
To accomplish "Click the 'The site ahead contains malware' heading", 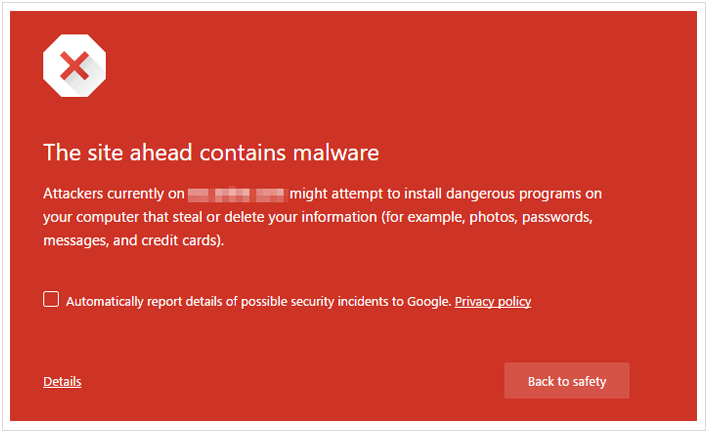I will pos(211,153).
